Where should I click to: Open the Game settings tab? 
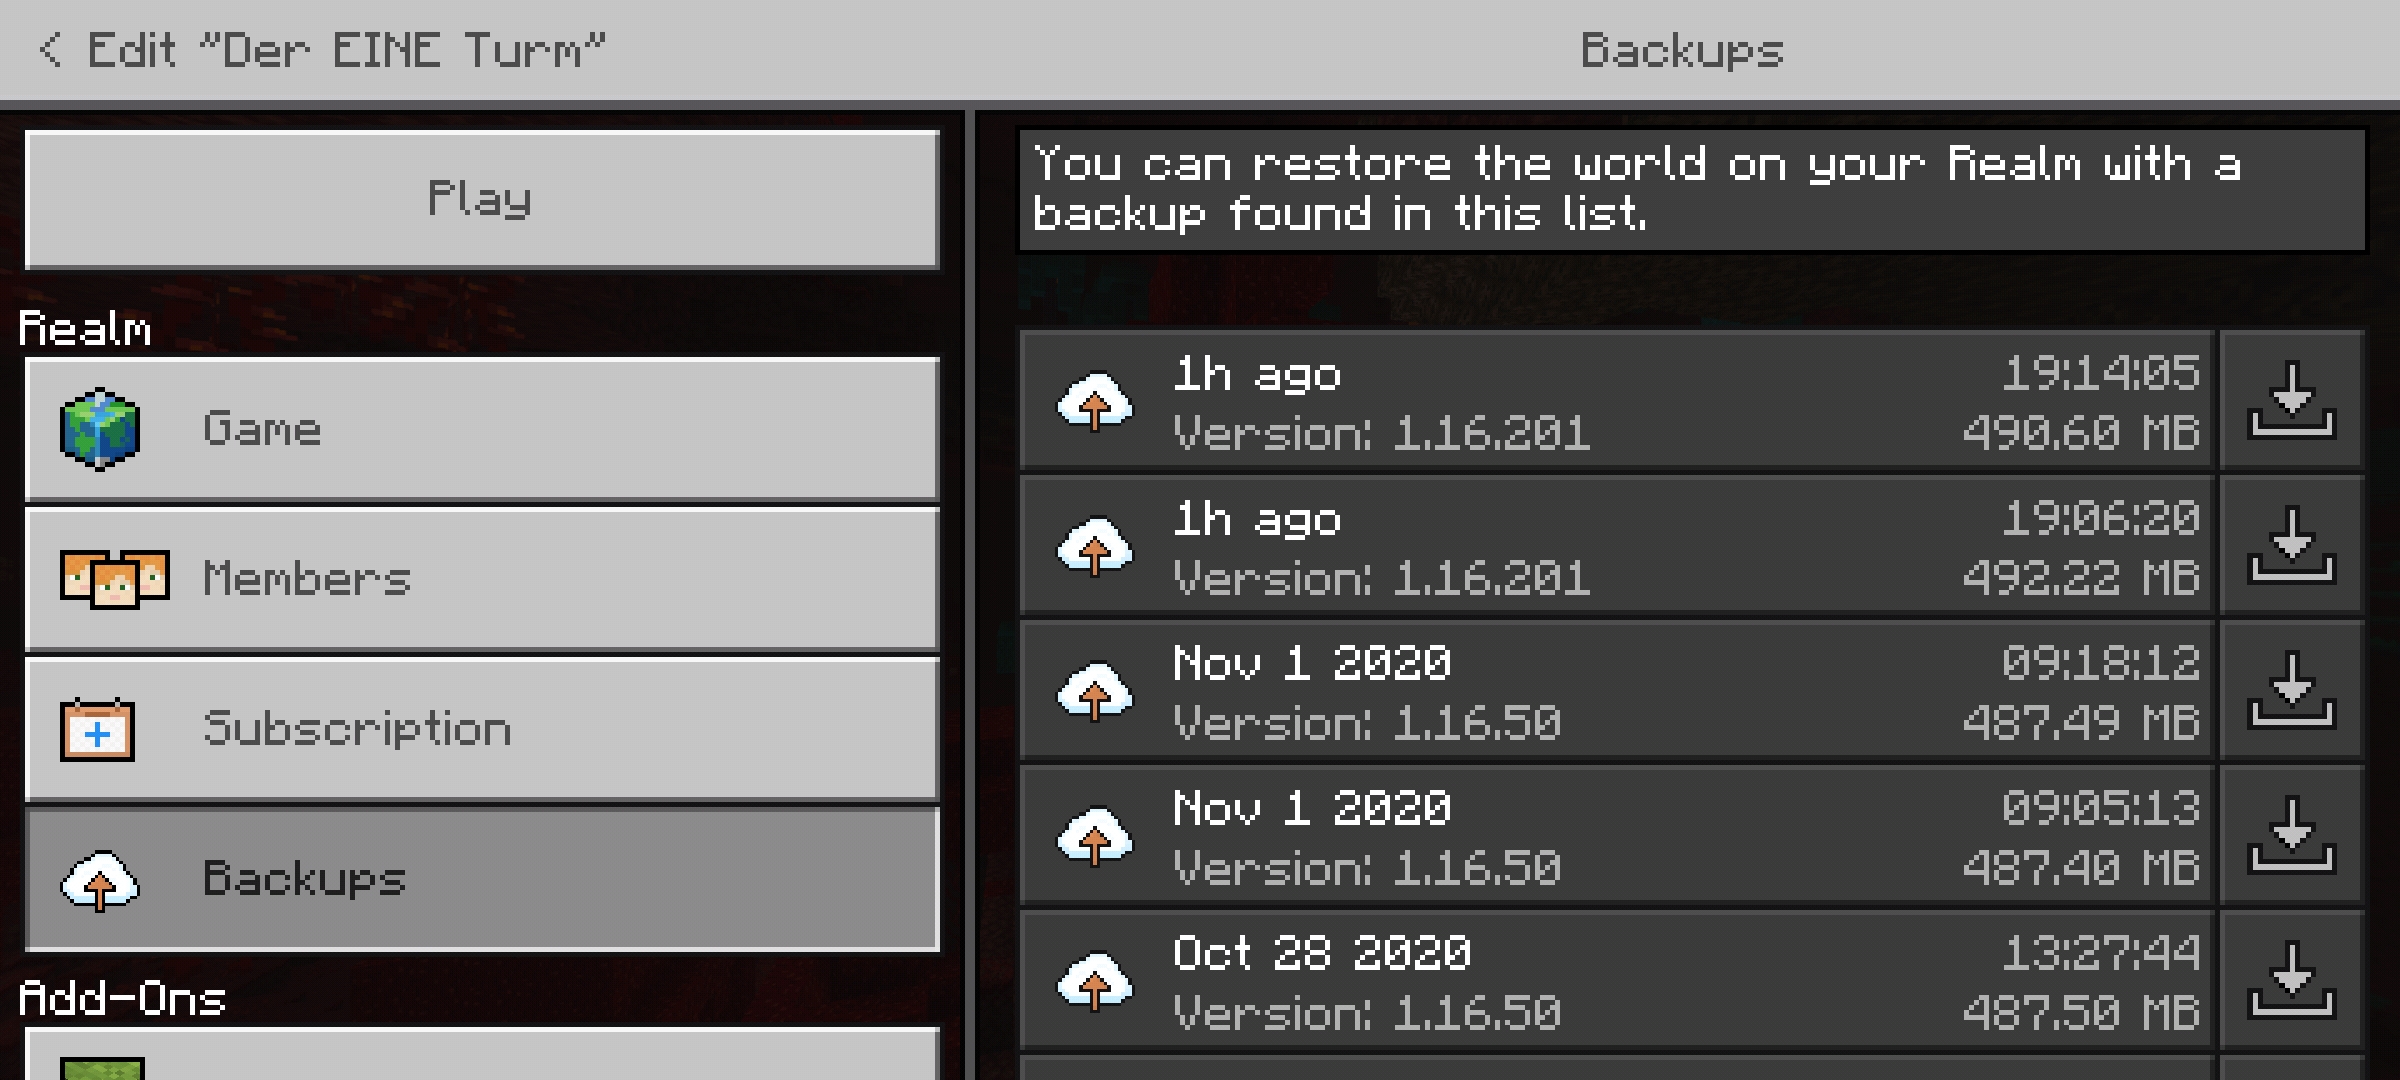pos(482,429)
